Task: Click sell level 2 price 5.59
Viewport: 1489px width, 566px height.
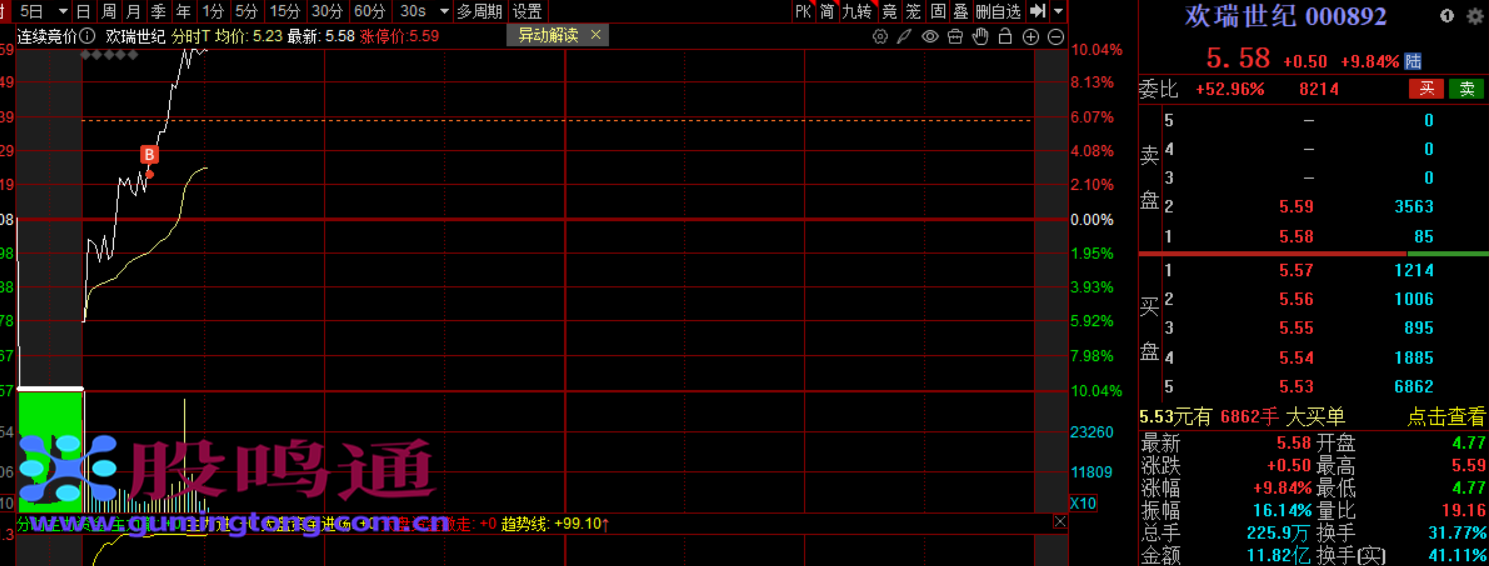Action: 1296,207
